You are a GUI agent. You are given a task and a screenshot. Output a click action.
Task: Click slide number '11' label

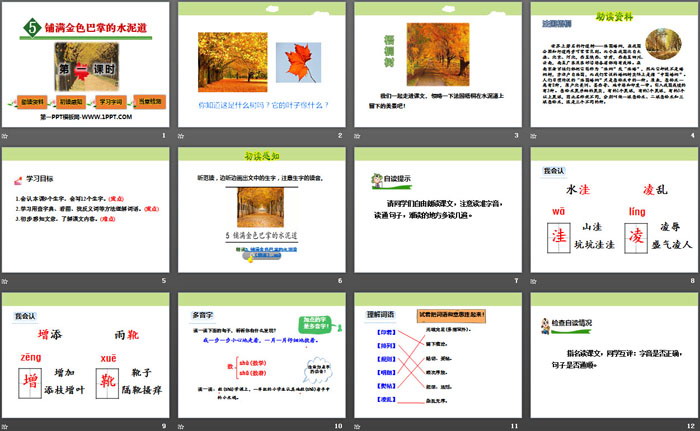[515, 427]
